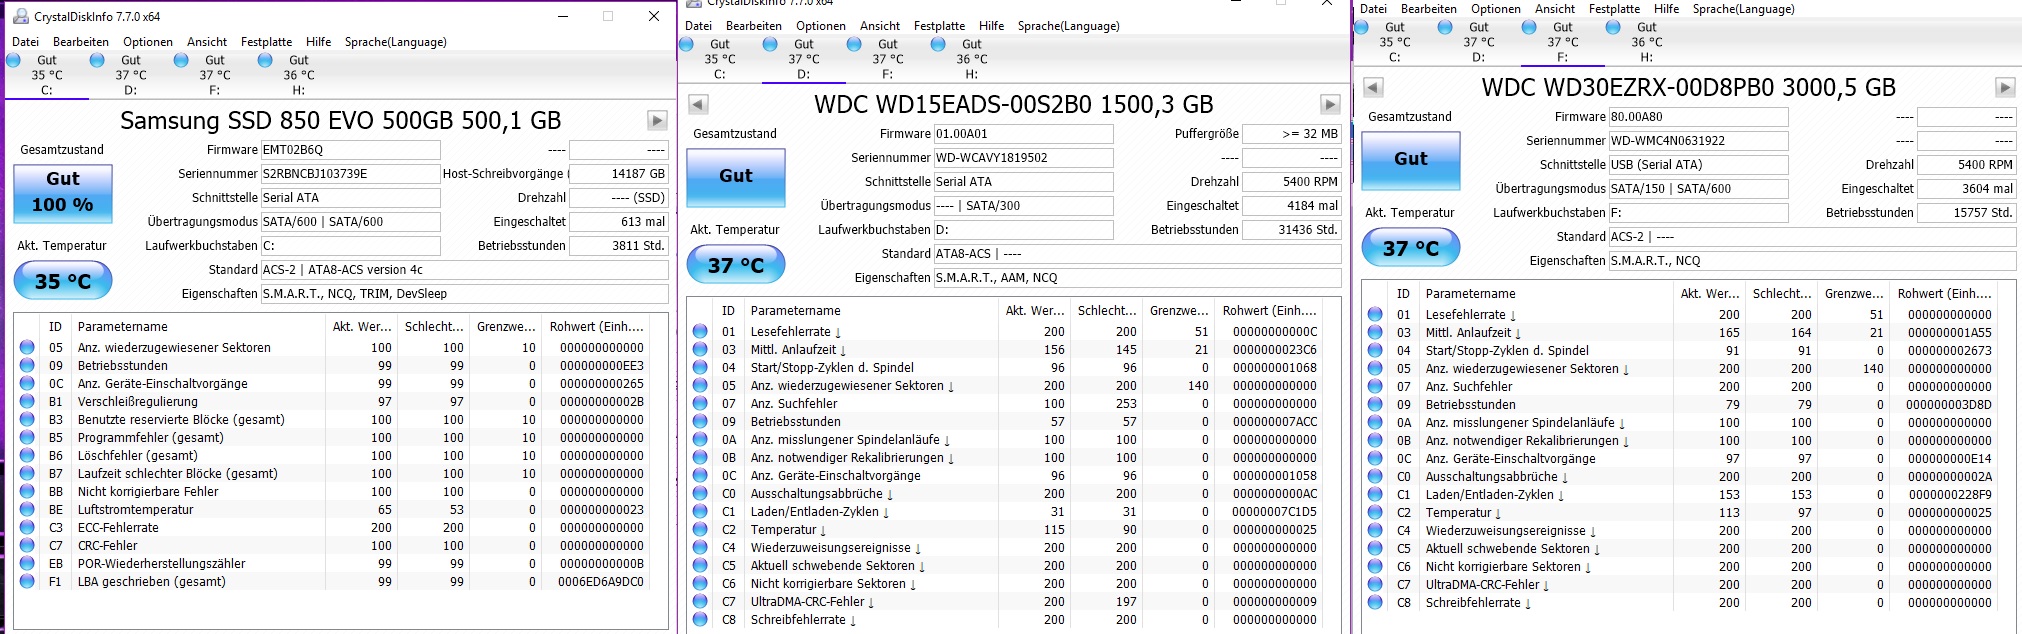Click status orb for Programmfehler (gesamt) row
Image resolution: width=2022 pixels, height=634 pixels.
[27, 437]
